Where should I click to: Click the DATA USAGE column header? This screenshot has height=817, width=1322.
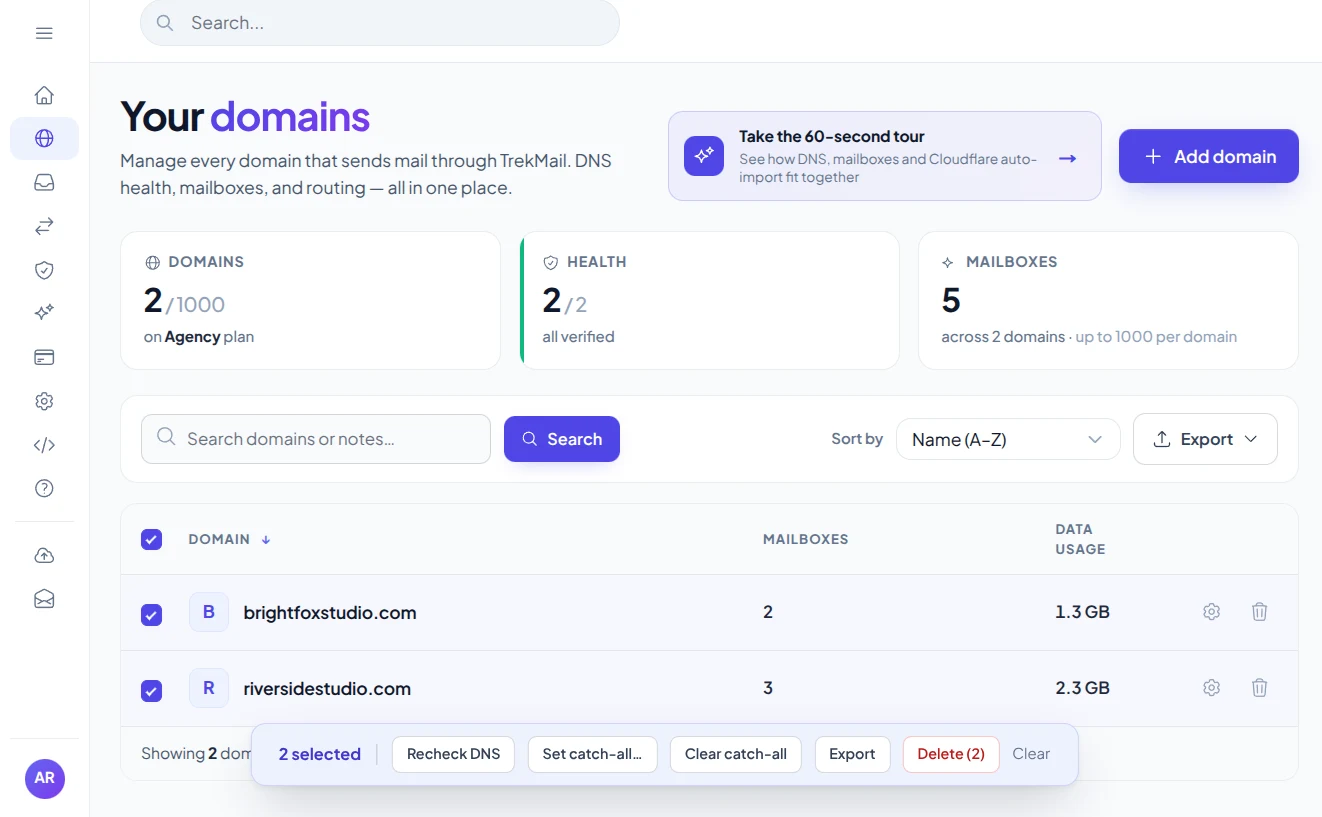[x=1080, y=539]
